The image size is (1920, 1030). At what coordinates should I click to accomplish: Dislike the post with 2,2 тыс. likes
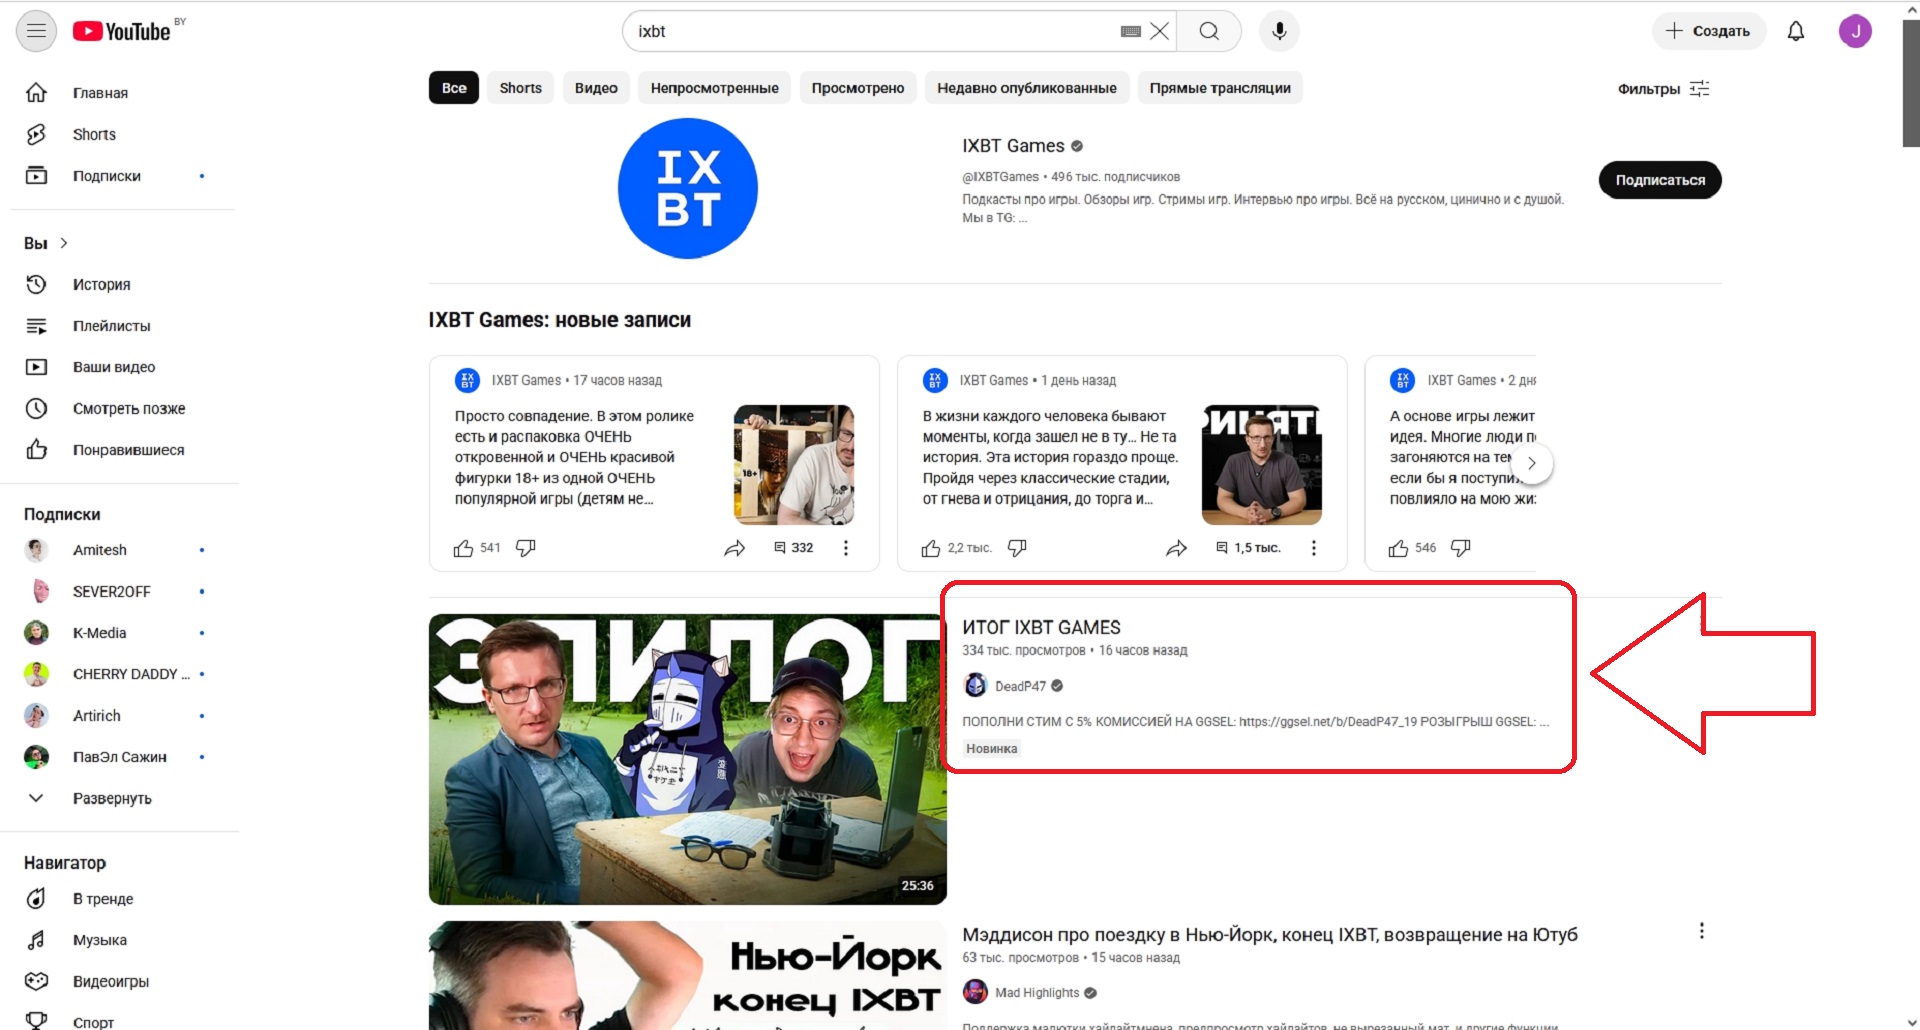pyautogui.click(x=1017, y=548)
